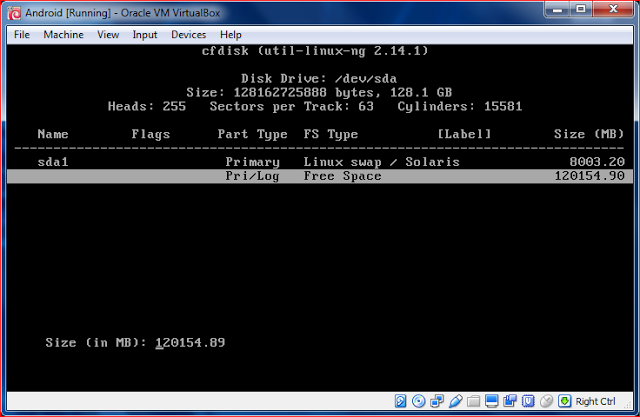640x417 pixels.
Task: Click the FS Type column header
Action: click(x=331, y=134)
